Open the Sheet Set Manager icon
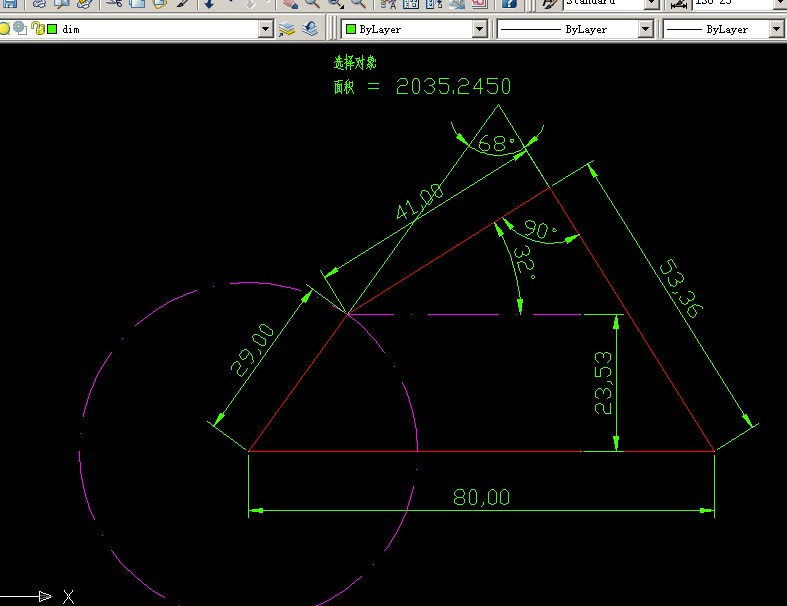Image resolution: width=787 pixels, height=606 pixels. [457, 4]
